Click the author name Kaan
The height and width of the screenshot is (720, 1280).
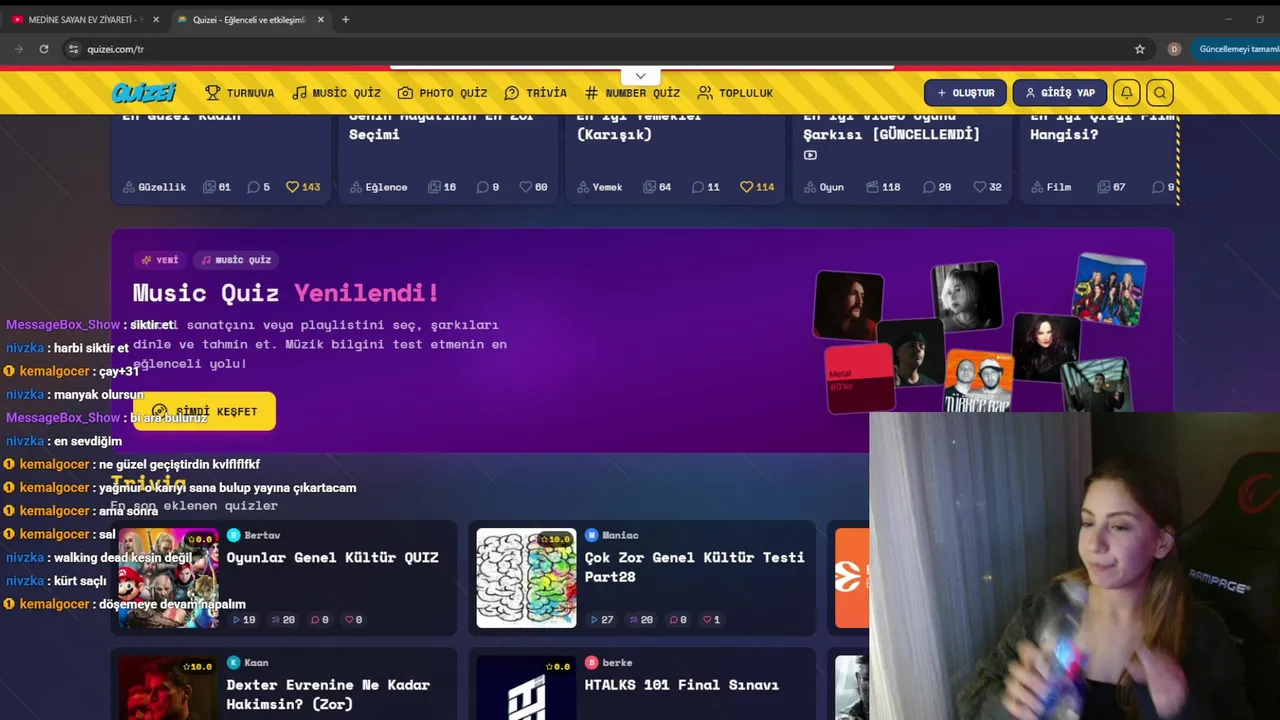click(x=256, y=662)
